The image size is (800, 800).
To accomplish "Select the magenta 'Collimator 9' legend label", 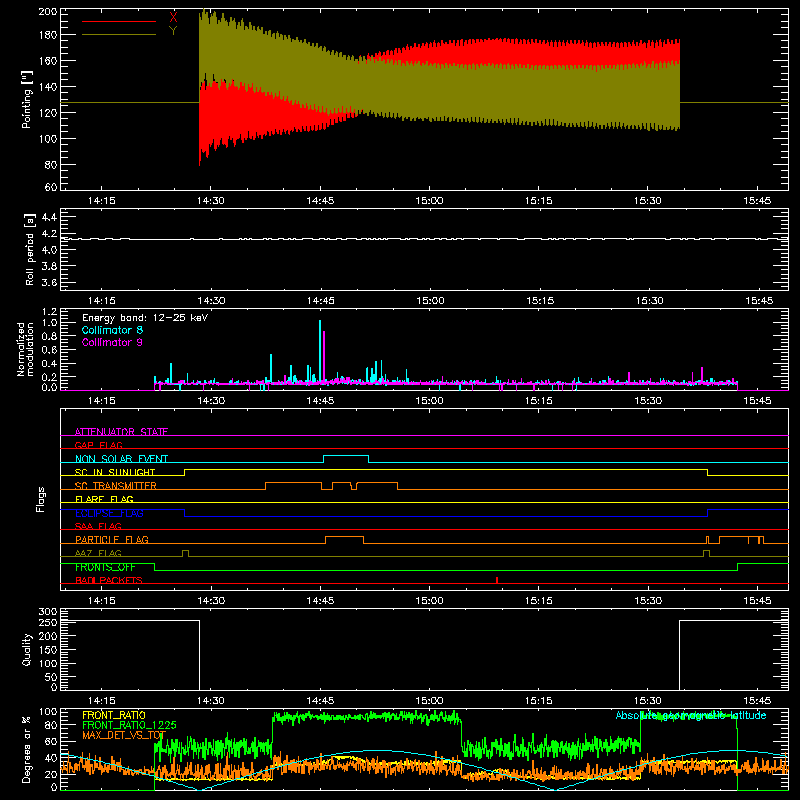I will [112, 342].
